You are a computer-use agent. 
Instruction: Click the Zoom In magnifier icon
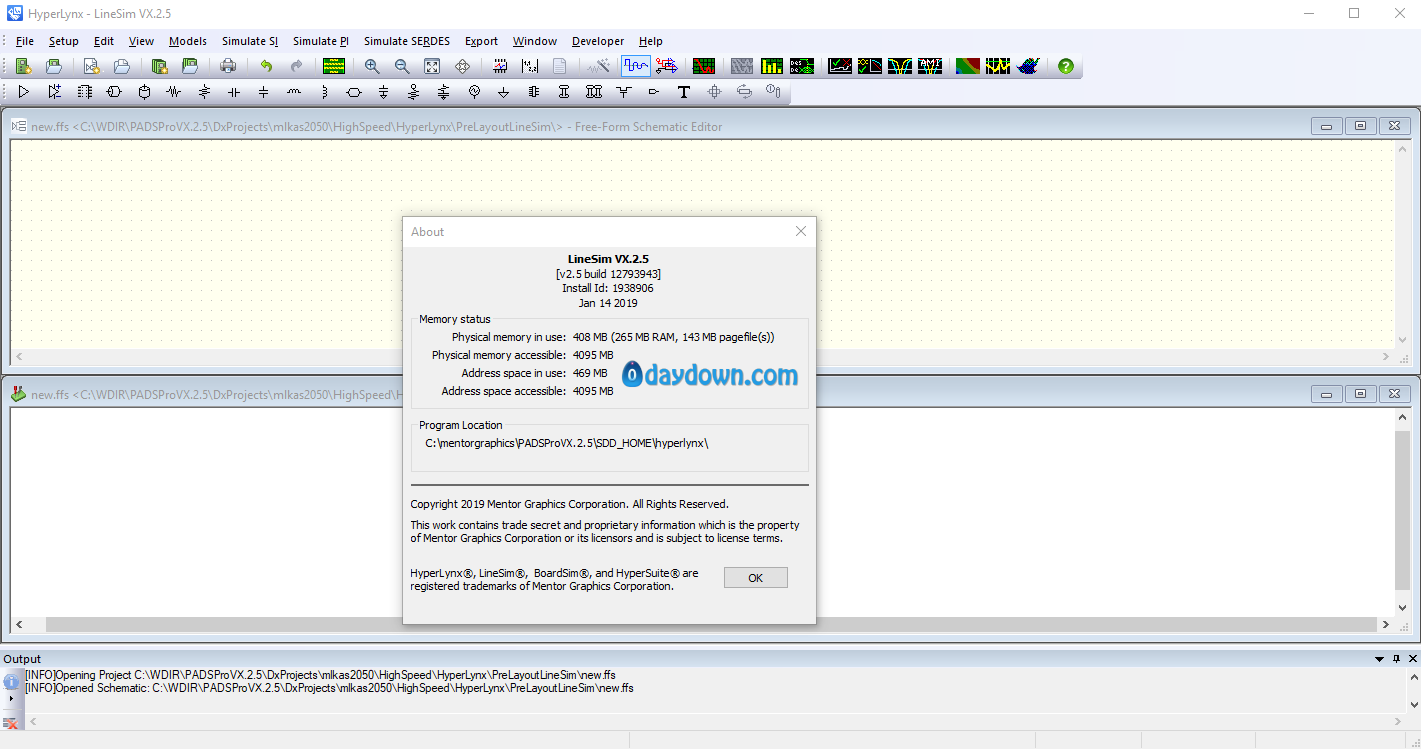coord(372,66)
